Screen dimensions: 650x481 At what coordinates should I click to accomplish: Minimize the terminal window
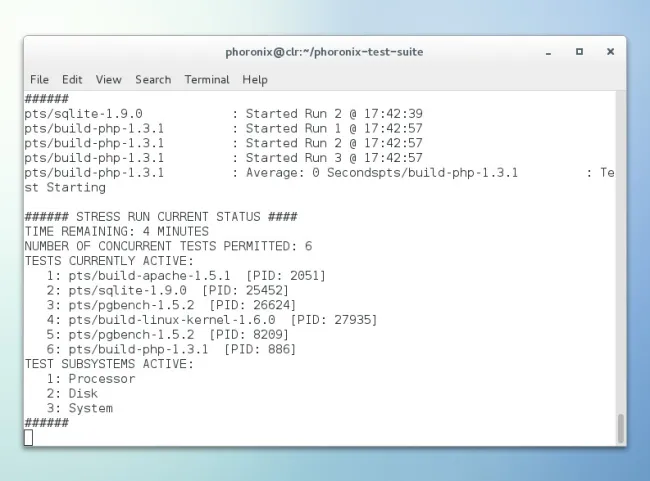click(x=548, y=52)
